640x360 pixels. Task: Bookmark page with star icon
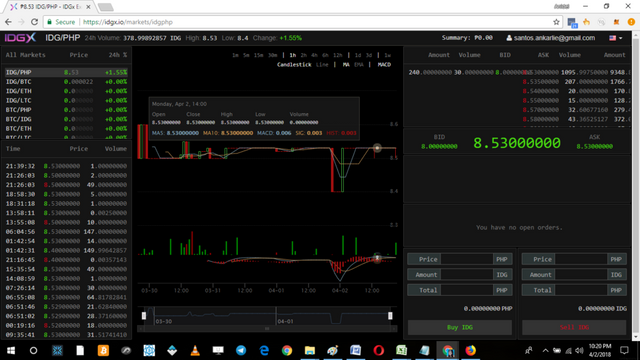pos(556,22)
